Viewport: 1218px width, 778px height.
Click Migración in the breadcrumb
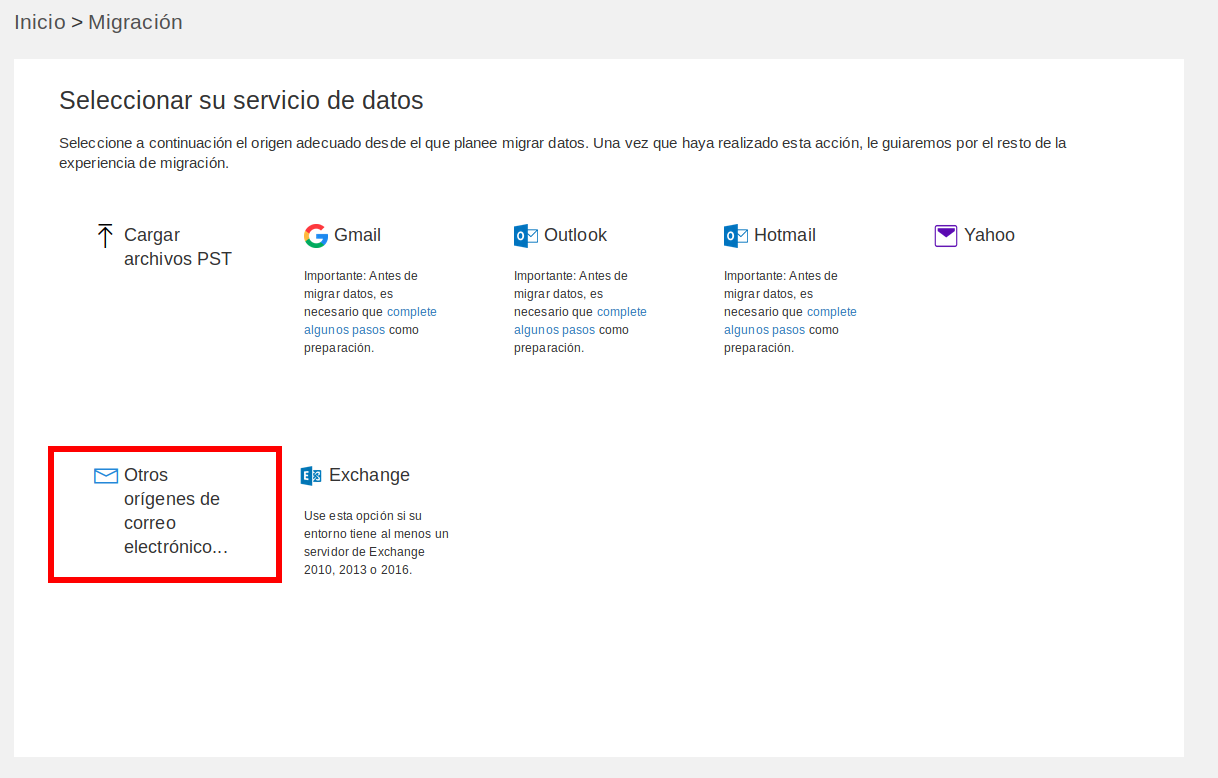click(135, 22)
